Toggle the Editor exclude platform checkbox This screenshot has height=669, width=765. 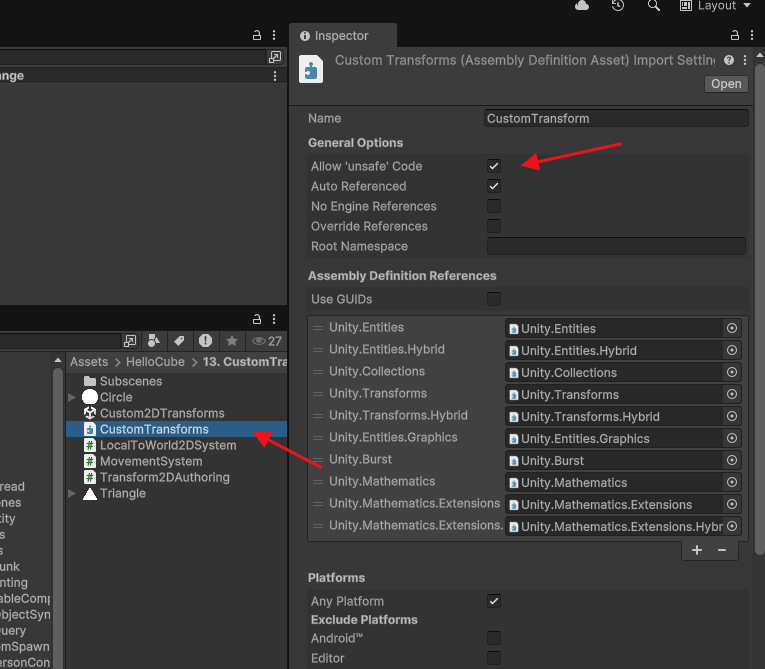(x=494, y=658)
